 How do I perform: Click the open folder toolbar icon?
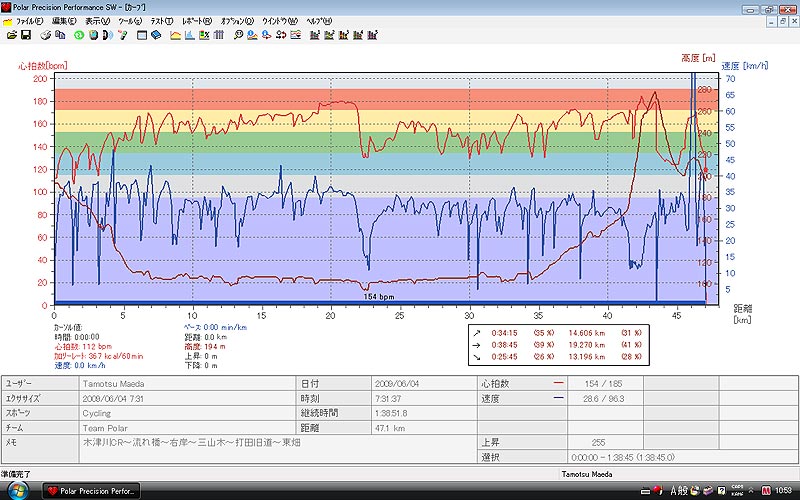click(11, 35)
